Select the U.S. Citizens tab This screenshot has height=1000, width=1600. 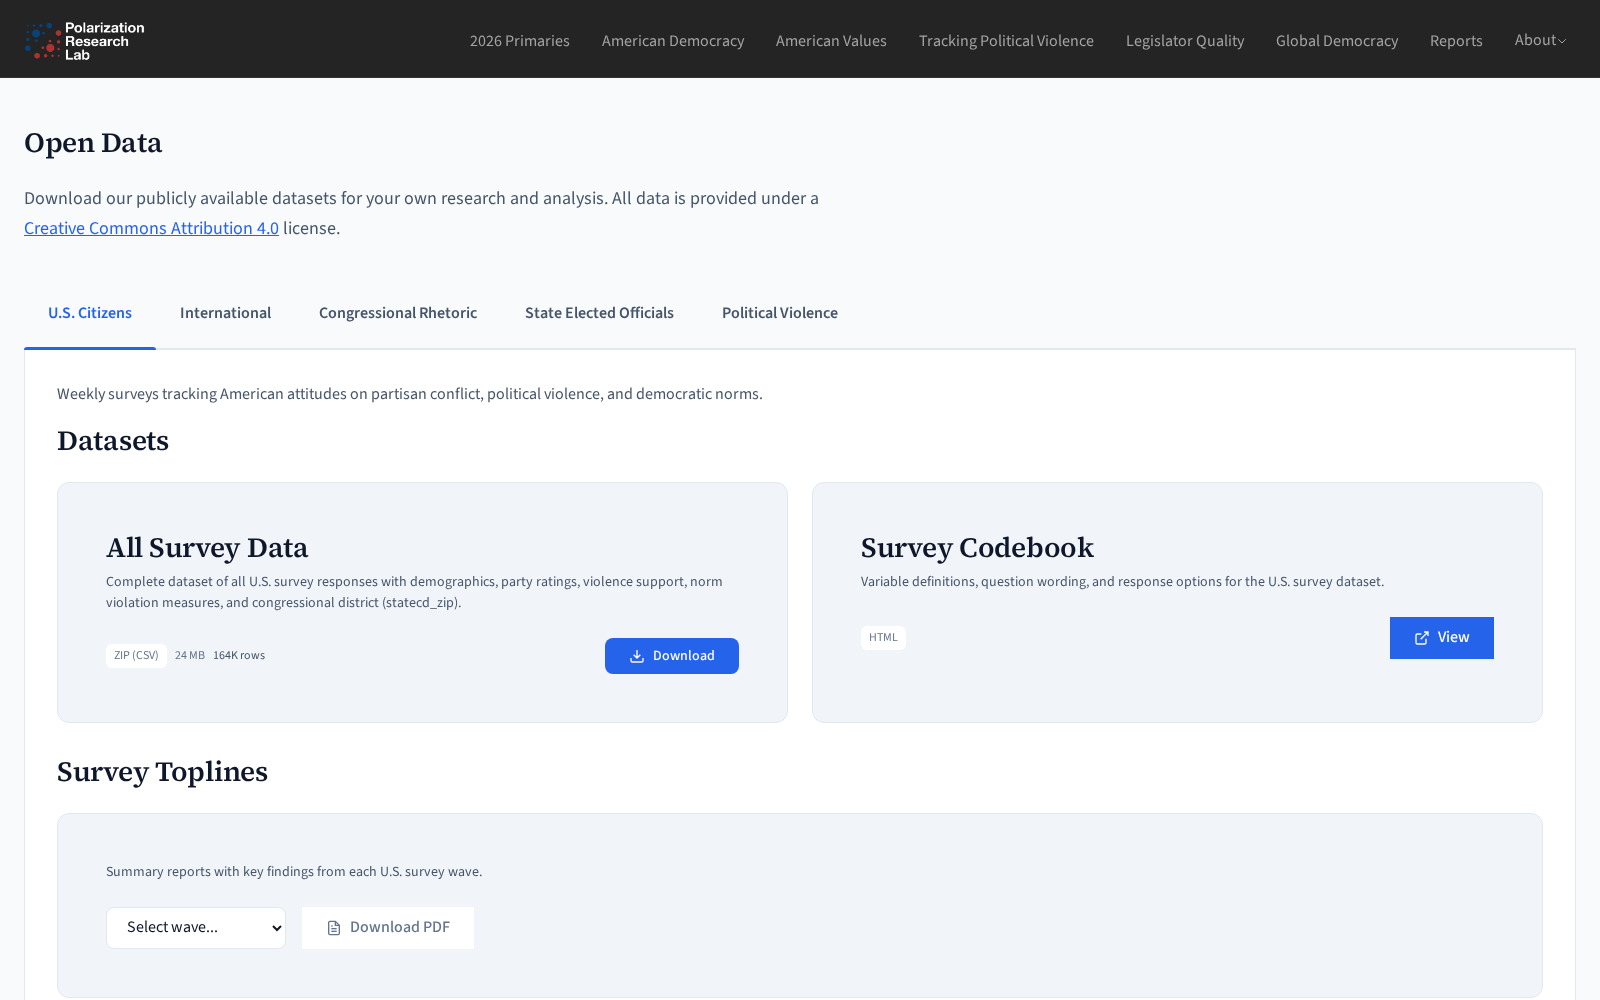[x=90, y=313]
